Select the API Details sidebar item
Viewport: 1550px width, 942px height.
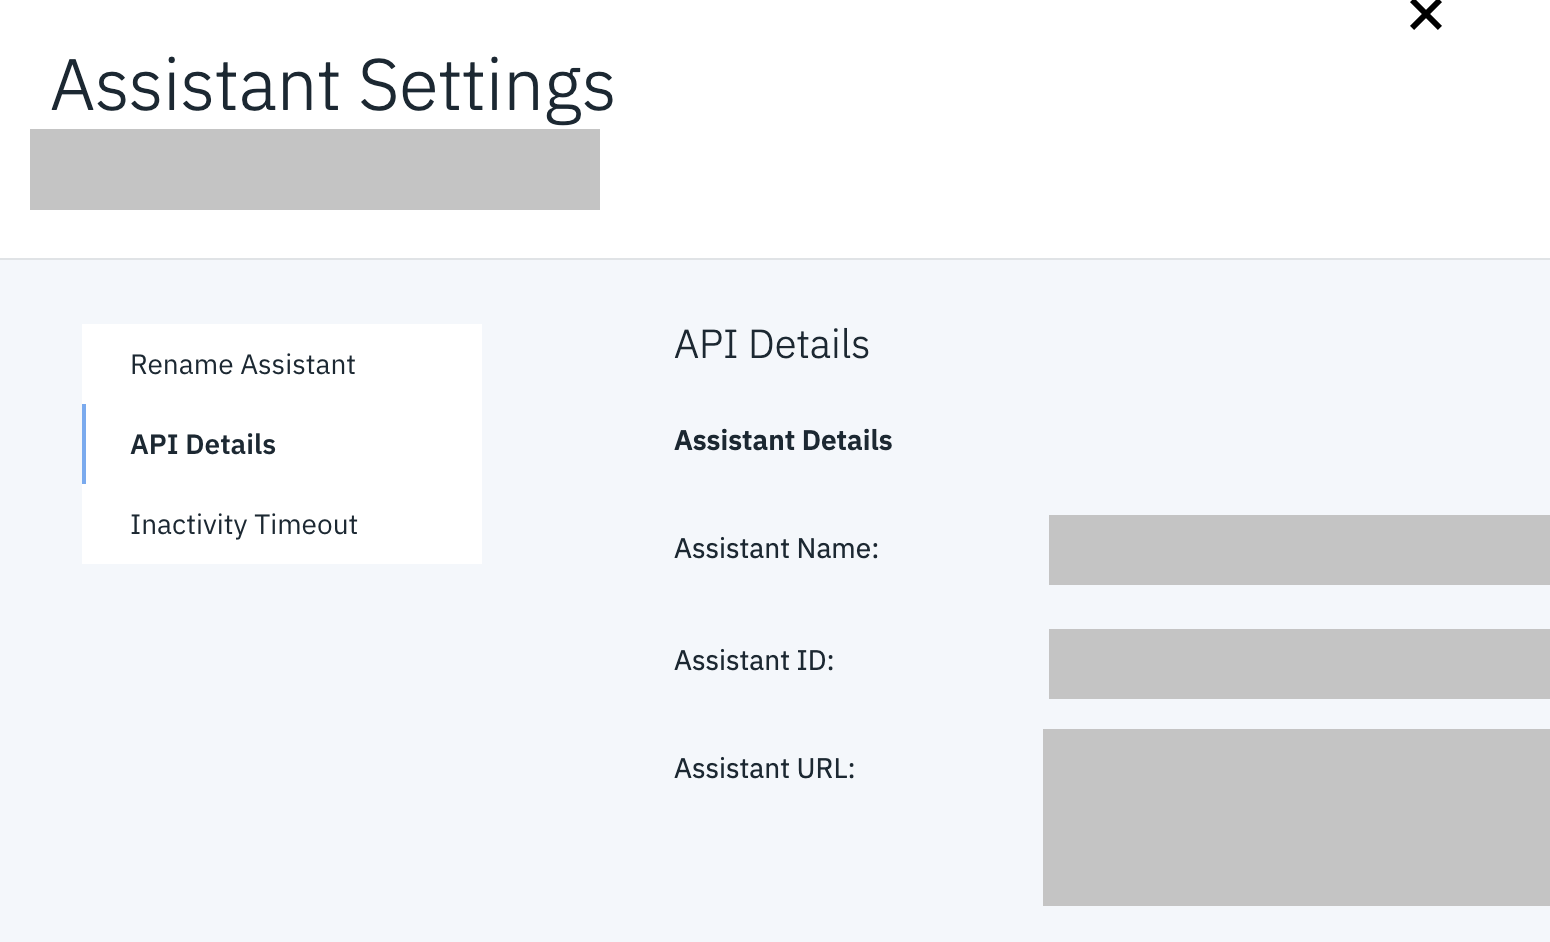[x=203, y=445]
